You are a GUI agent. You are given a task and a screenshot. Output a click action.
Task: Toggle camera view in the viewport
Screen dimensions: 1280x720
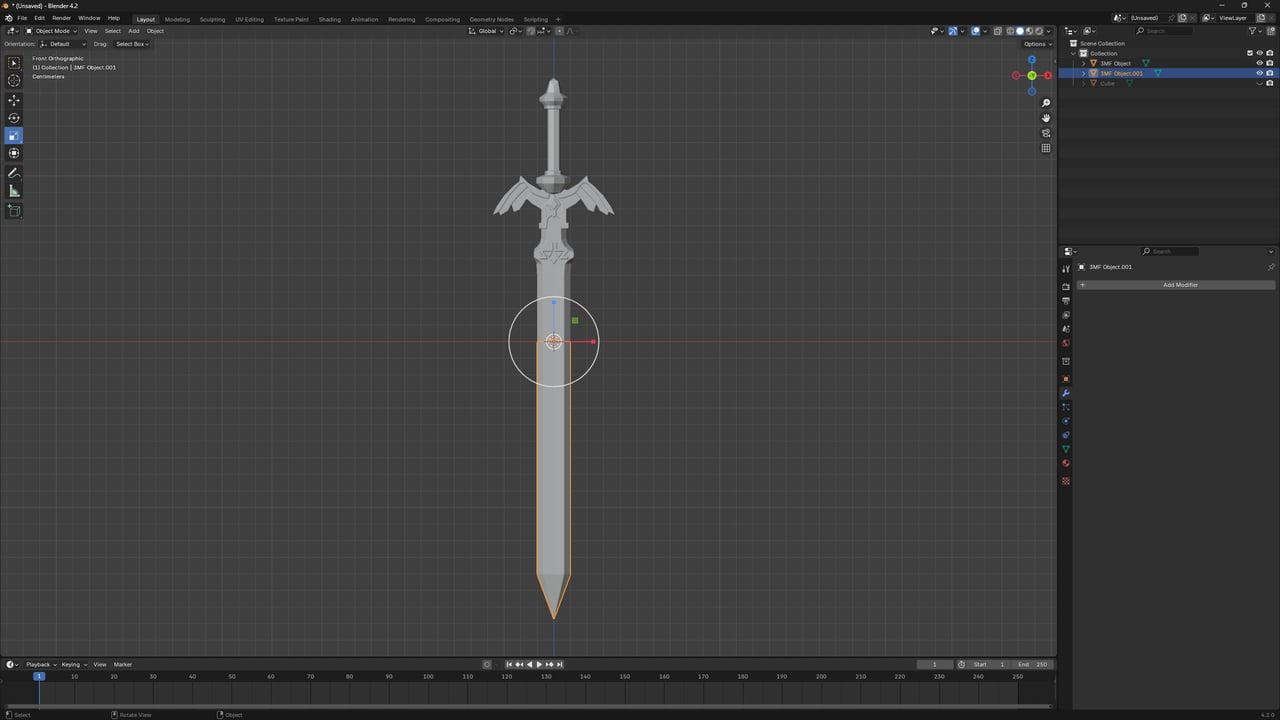1046,133
